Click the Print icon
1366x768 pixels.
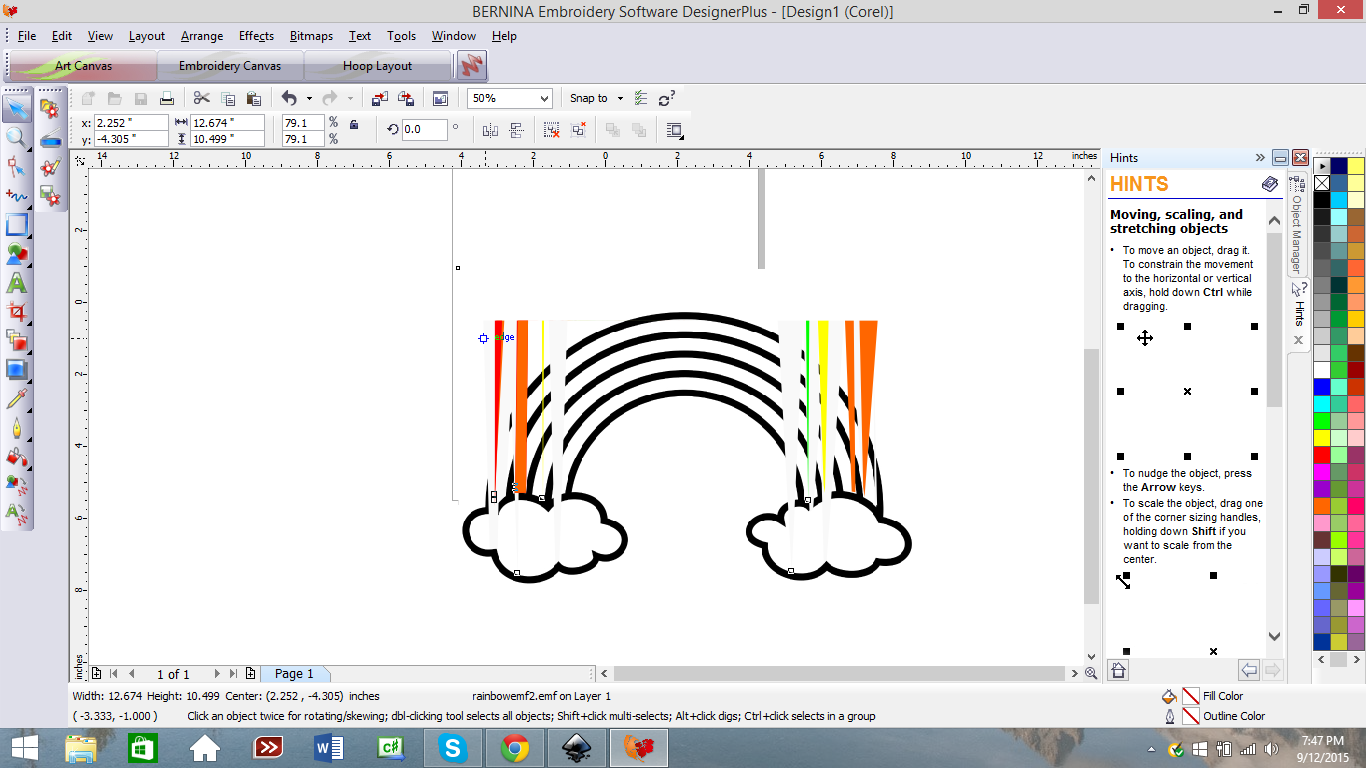pyautogui.click(x=167, y=98)
